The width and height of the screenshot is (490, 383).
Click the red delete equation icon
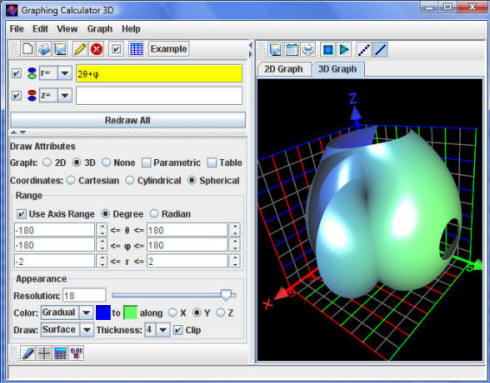[97, 49]
